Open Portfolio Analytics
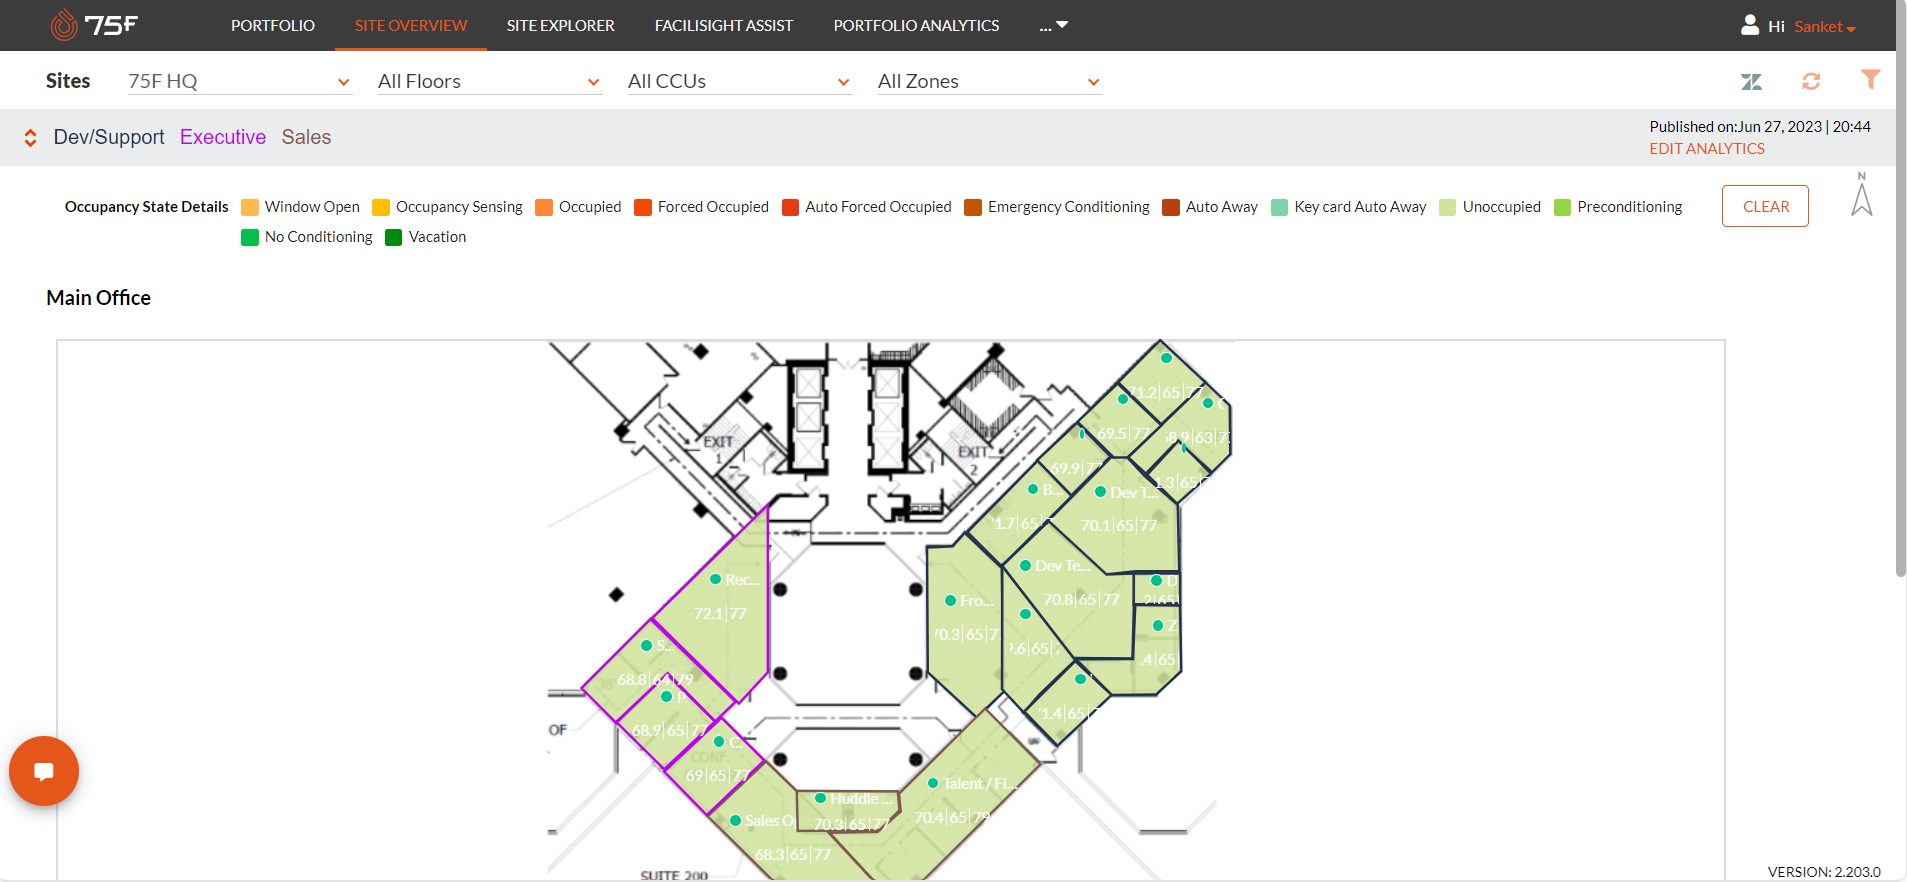Viewport: 1907px width, 882px height. [917, 25]
